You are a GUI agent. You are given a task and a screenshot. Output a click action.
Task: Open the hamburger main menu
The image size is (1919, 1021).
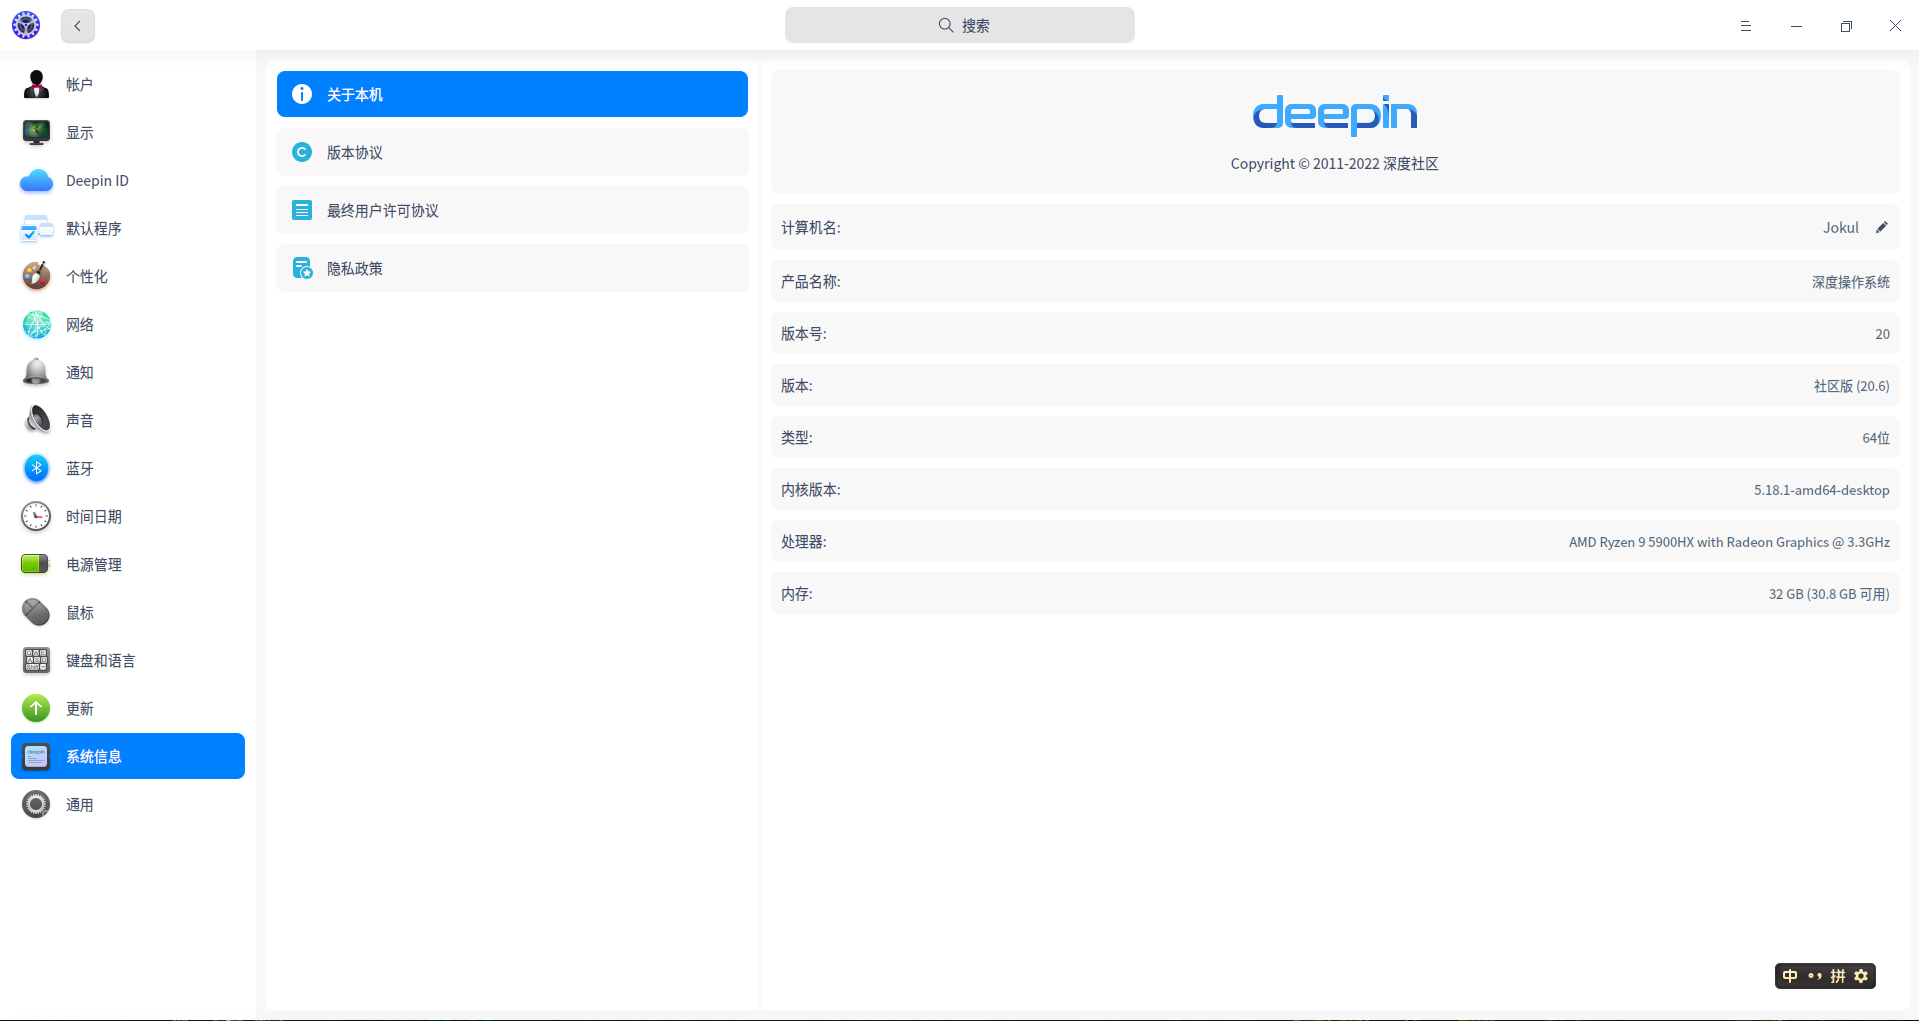coord(1746,26)
